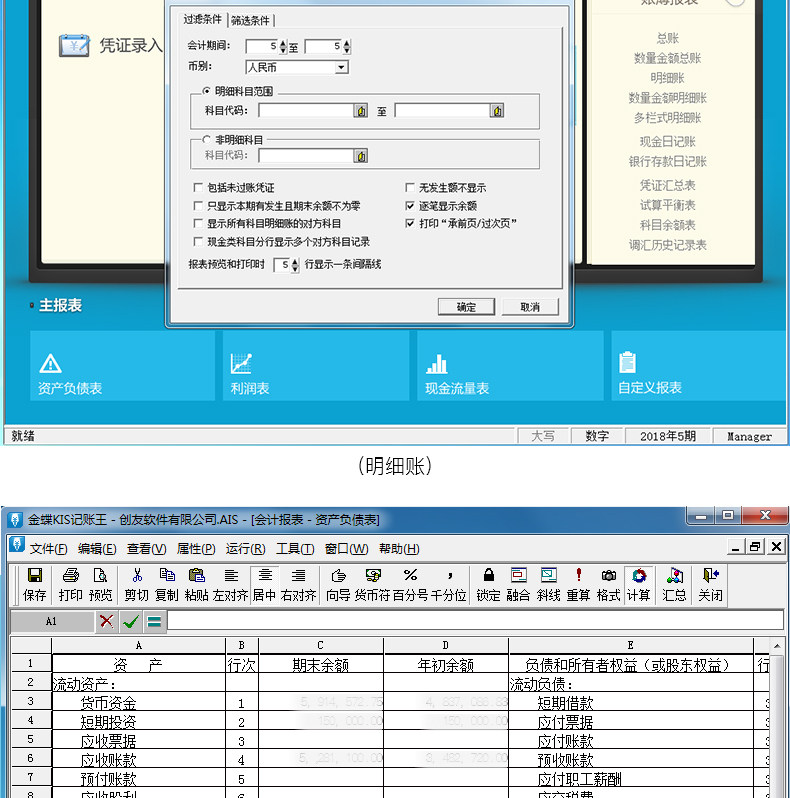Open lookup for ending 科目代码 range
This screenshot has width=790, height=798.
click(497, 110)
